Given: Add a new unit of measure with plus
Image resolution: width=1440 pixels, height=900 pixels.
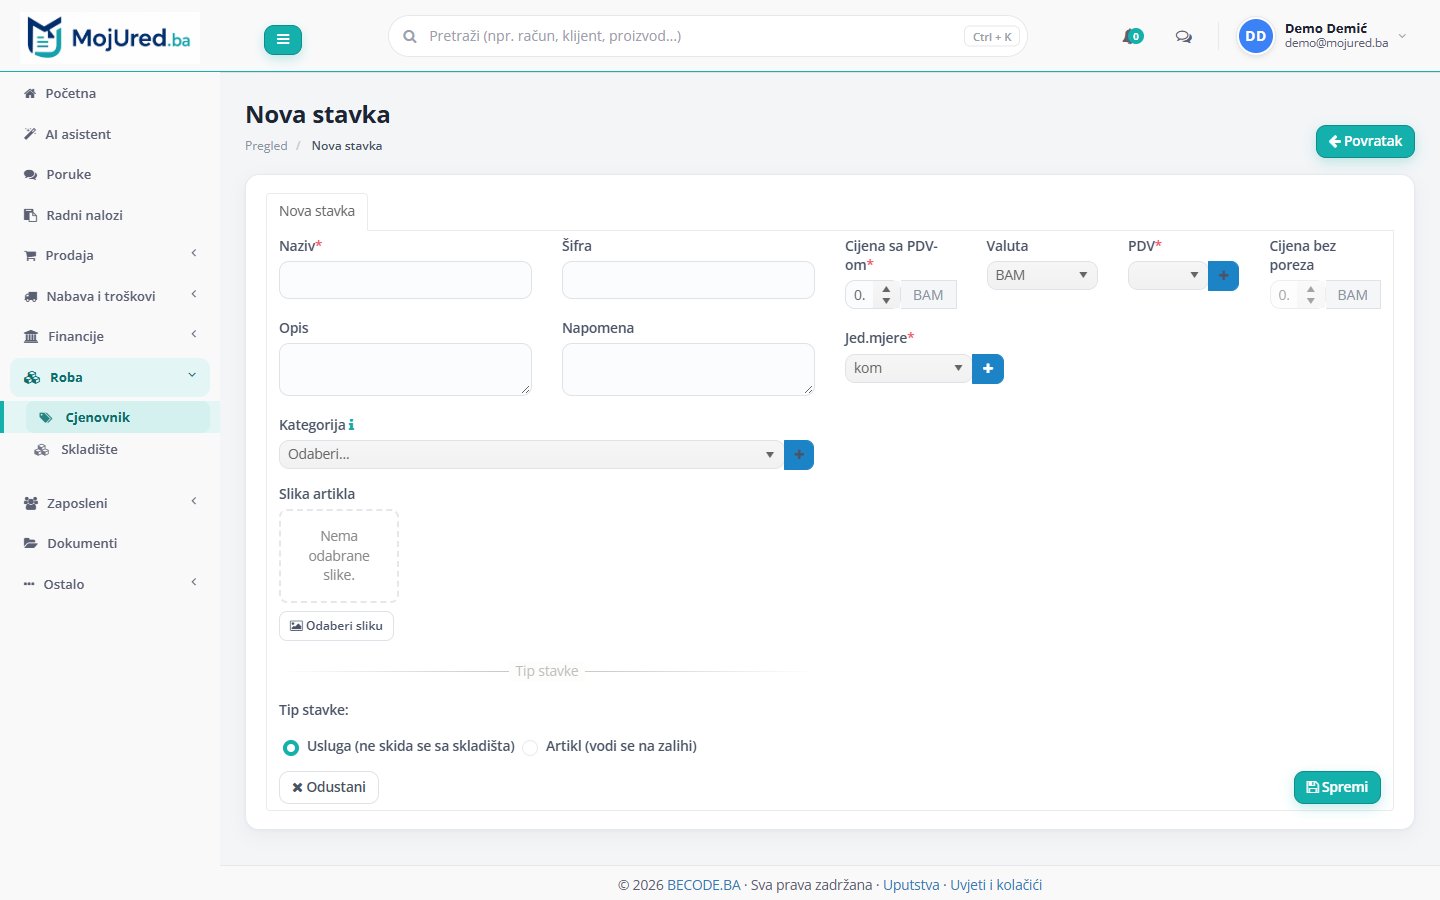Looking at the screenshot, I should tap(988, 369).
